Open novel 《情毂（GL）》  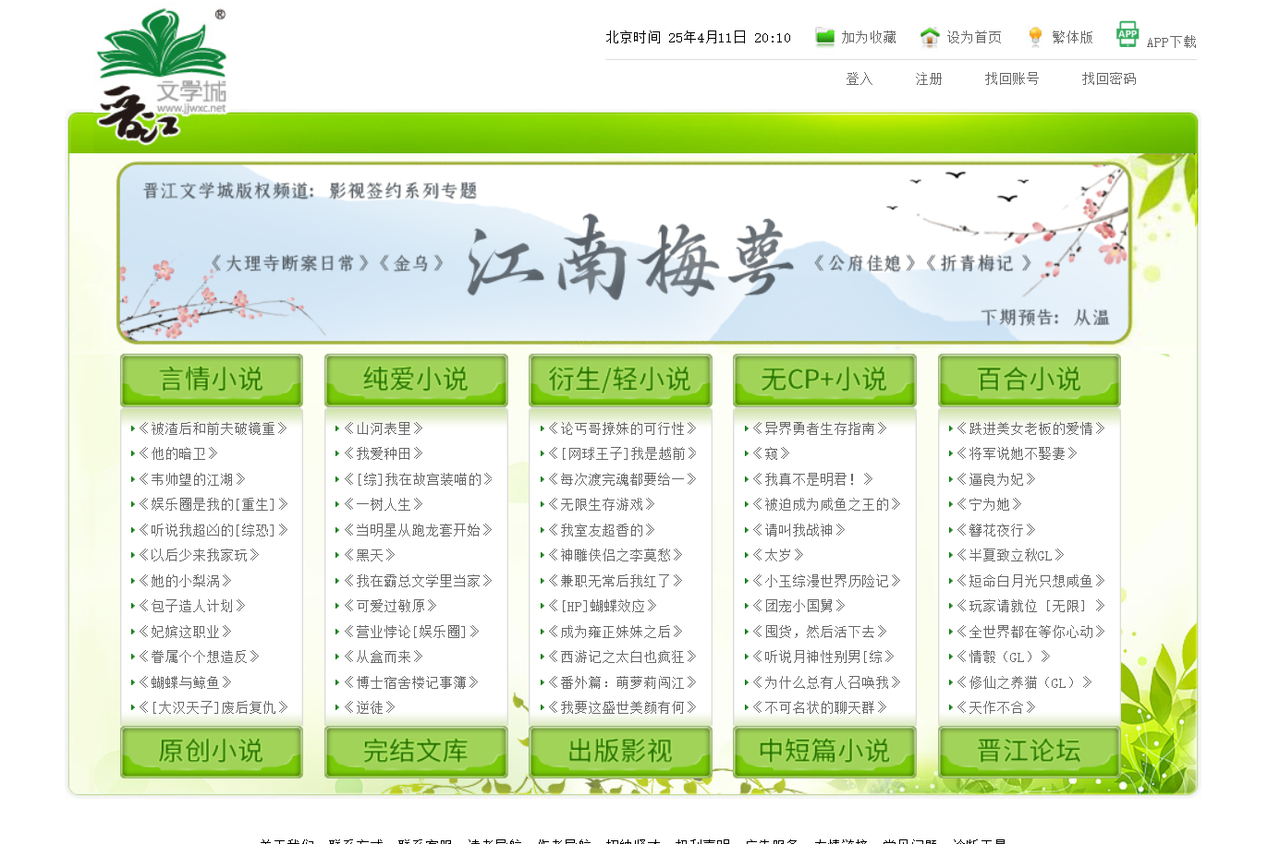point(1003,657)
